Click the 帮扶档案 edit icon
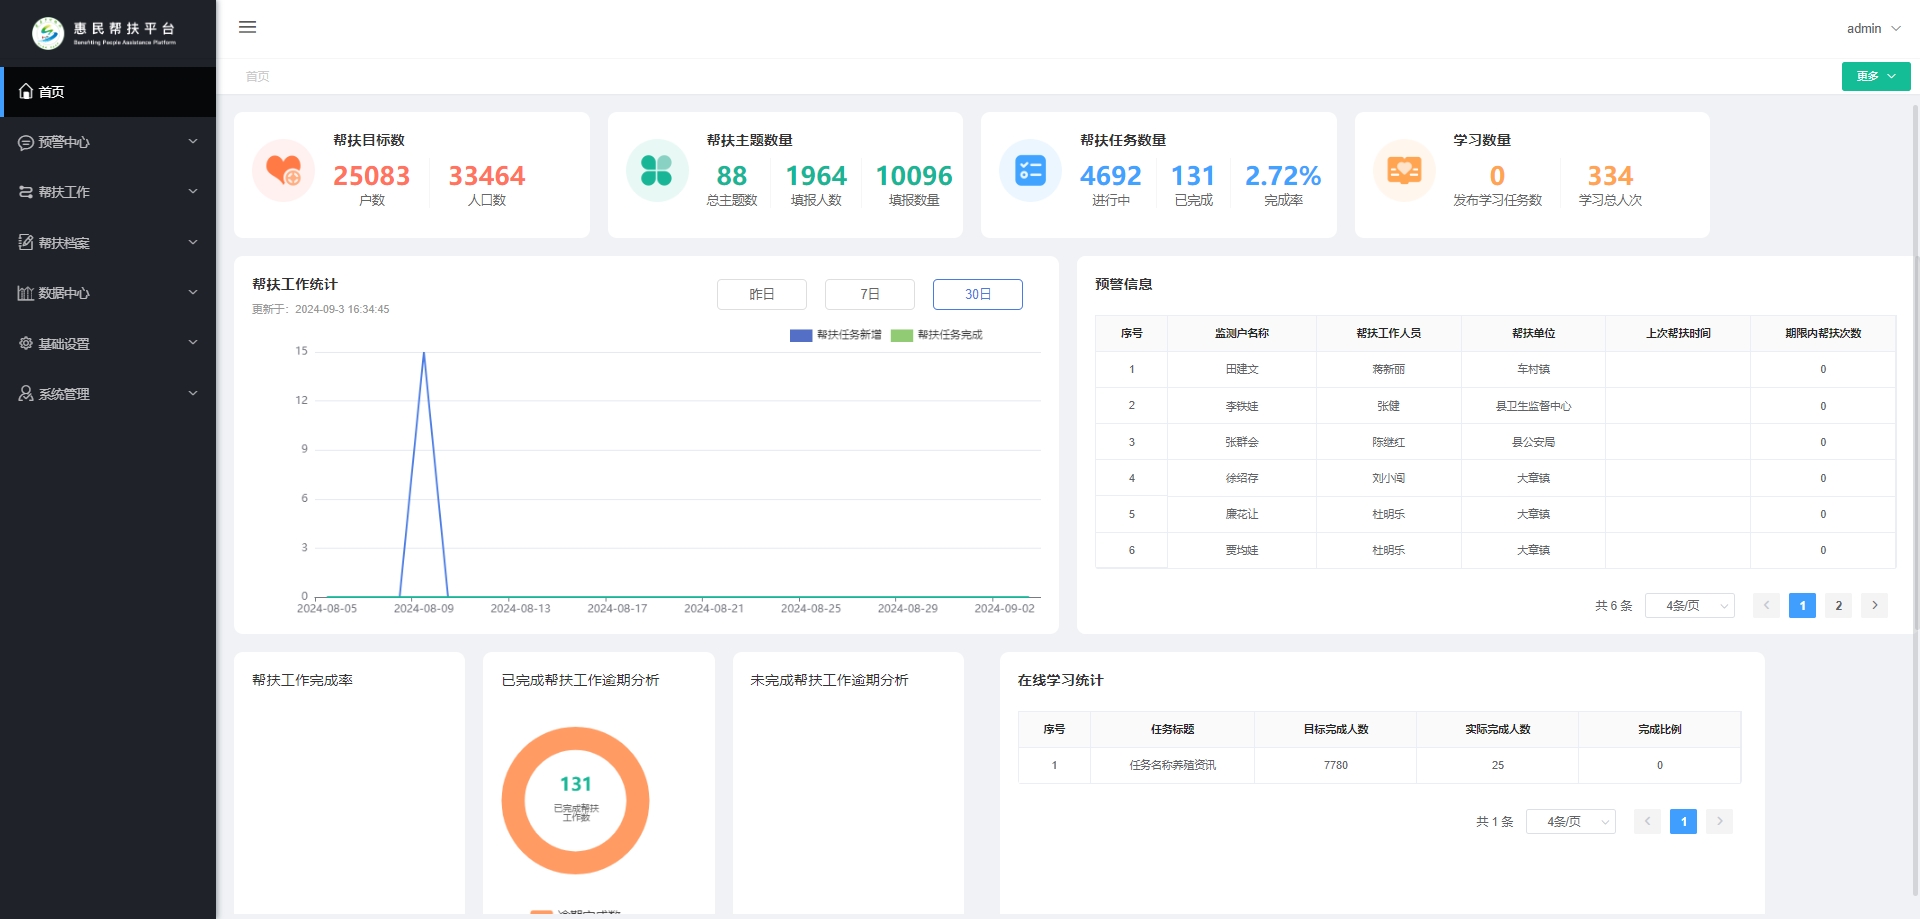 [x=26, y=242]
